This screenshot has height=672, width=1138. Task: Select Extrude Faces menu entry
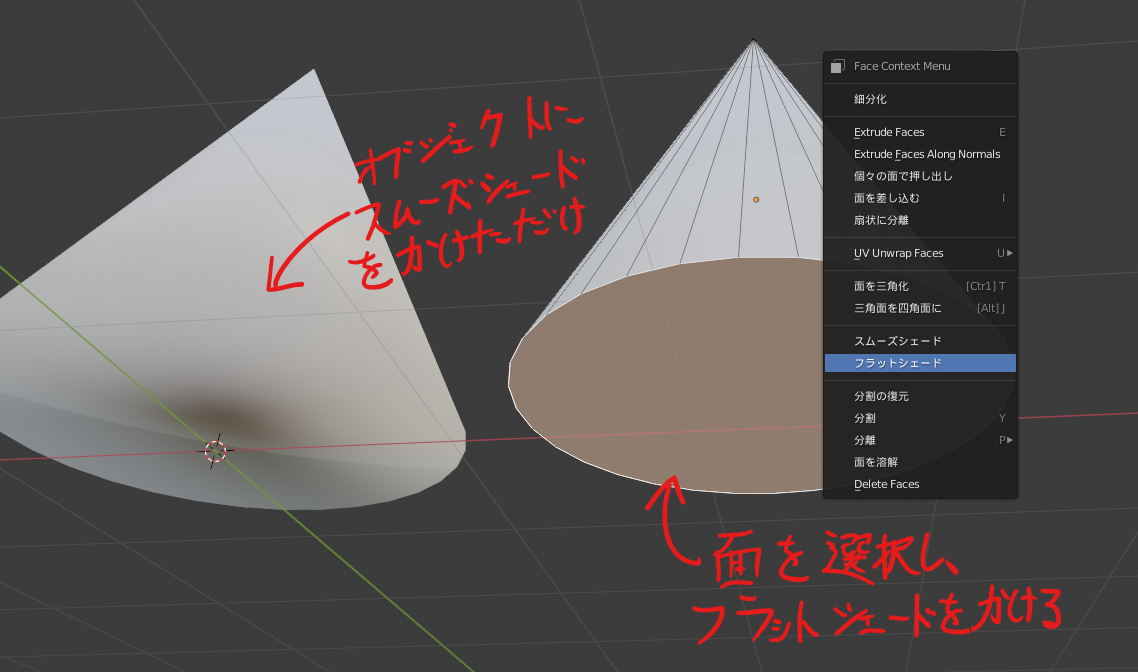920,132
